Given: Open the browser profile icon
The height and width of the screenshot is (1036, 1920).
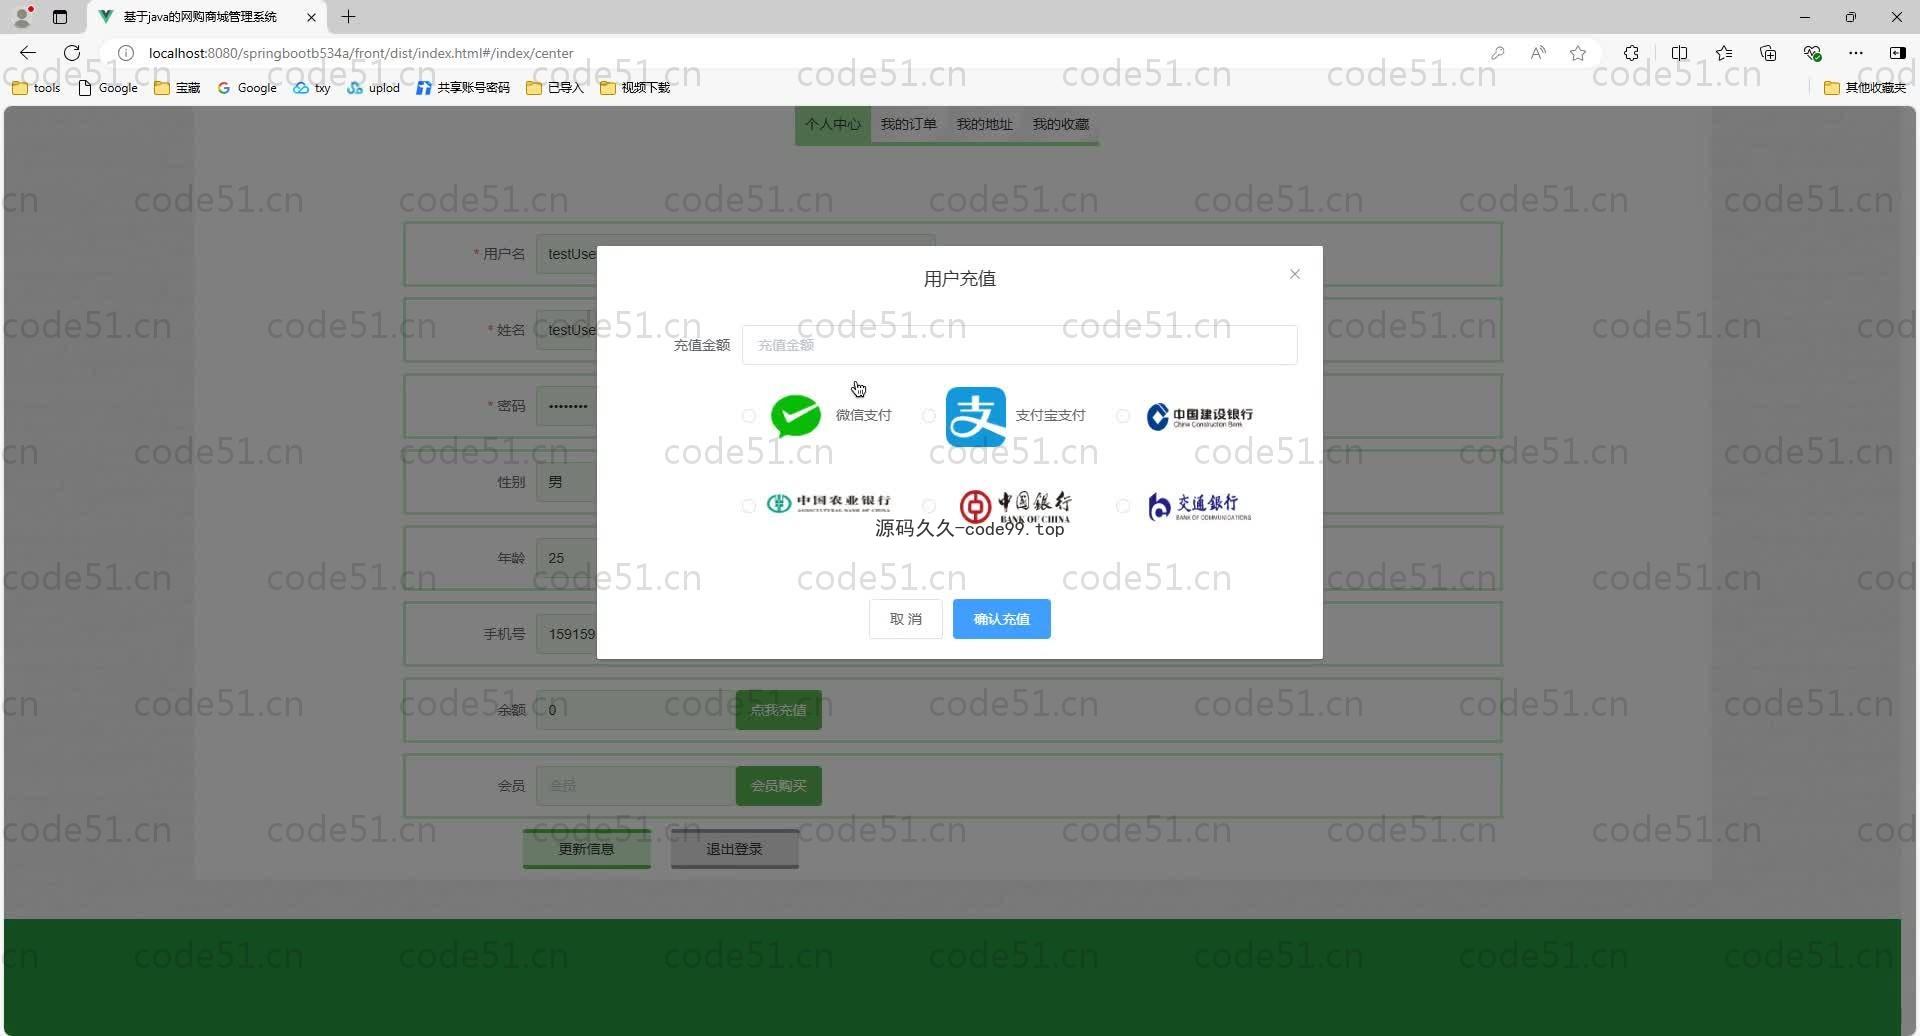Looking at the screenshot, I should (23, 17).
